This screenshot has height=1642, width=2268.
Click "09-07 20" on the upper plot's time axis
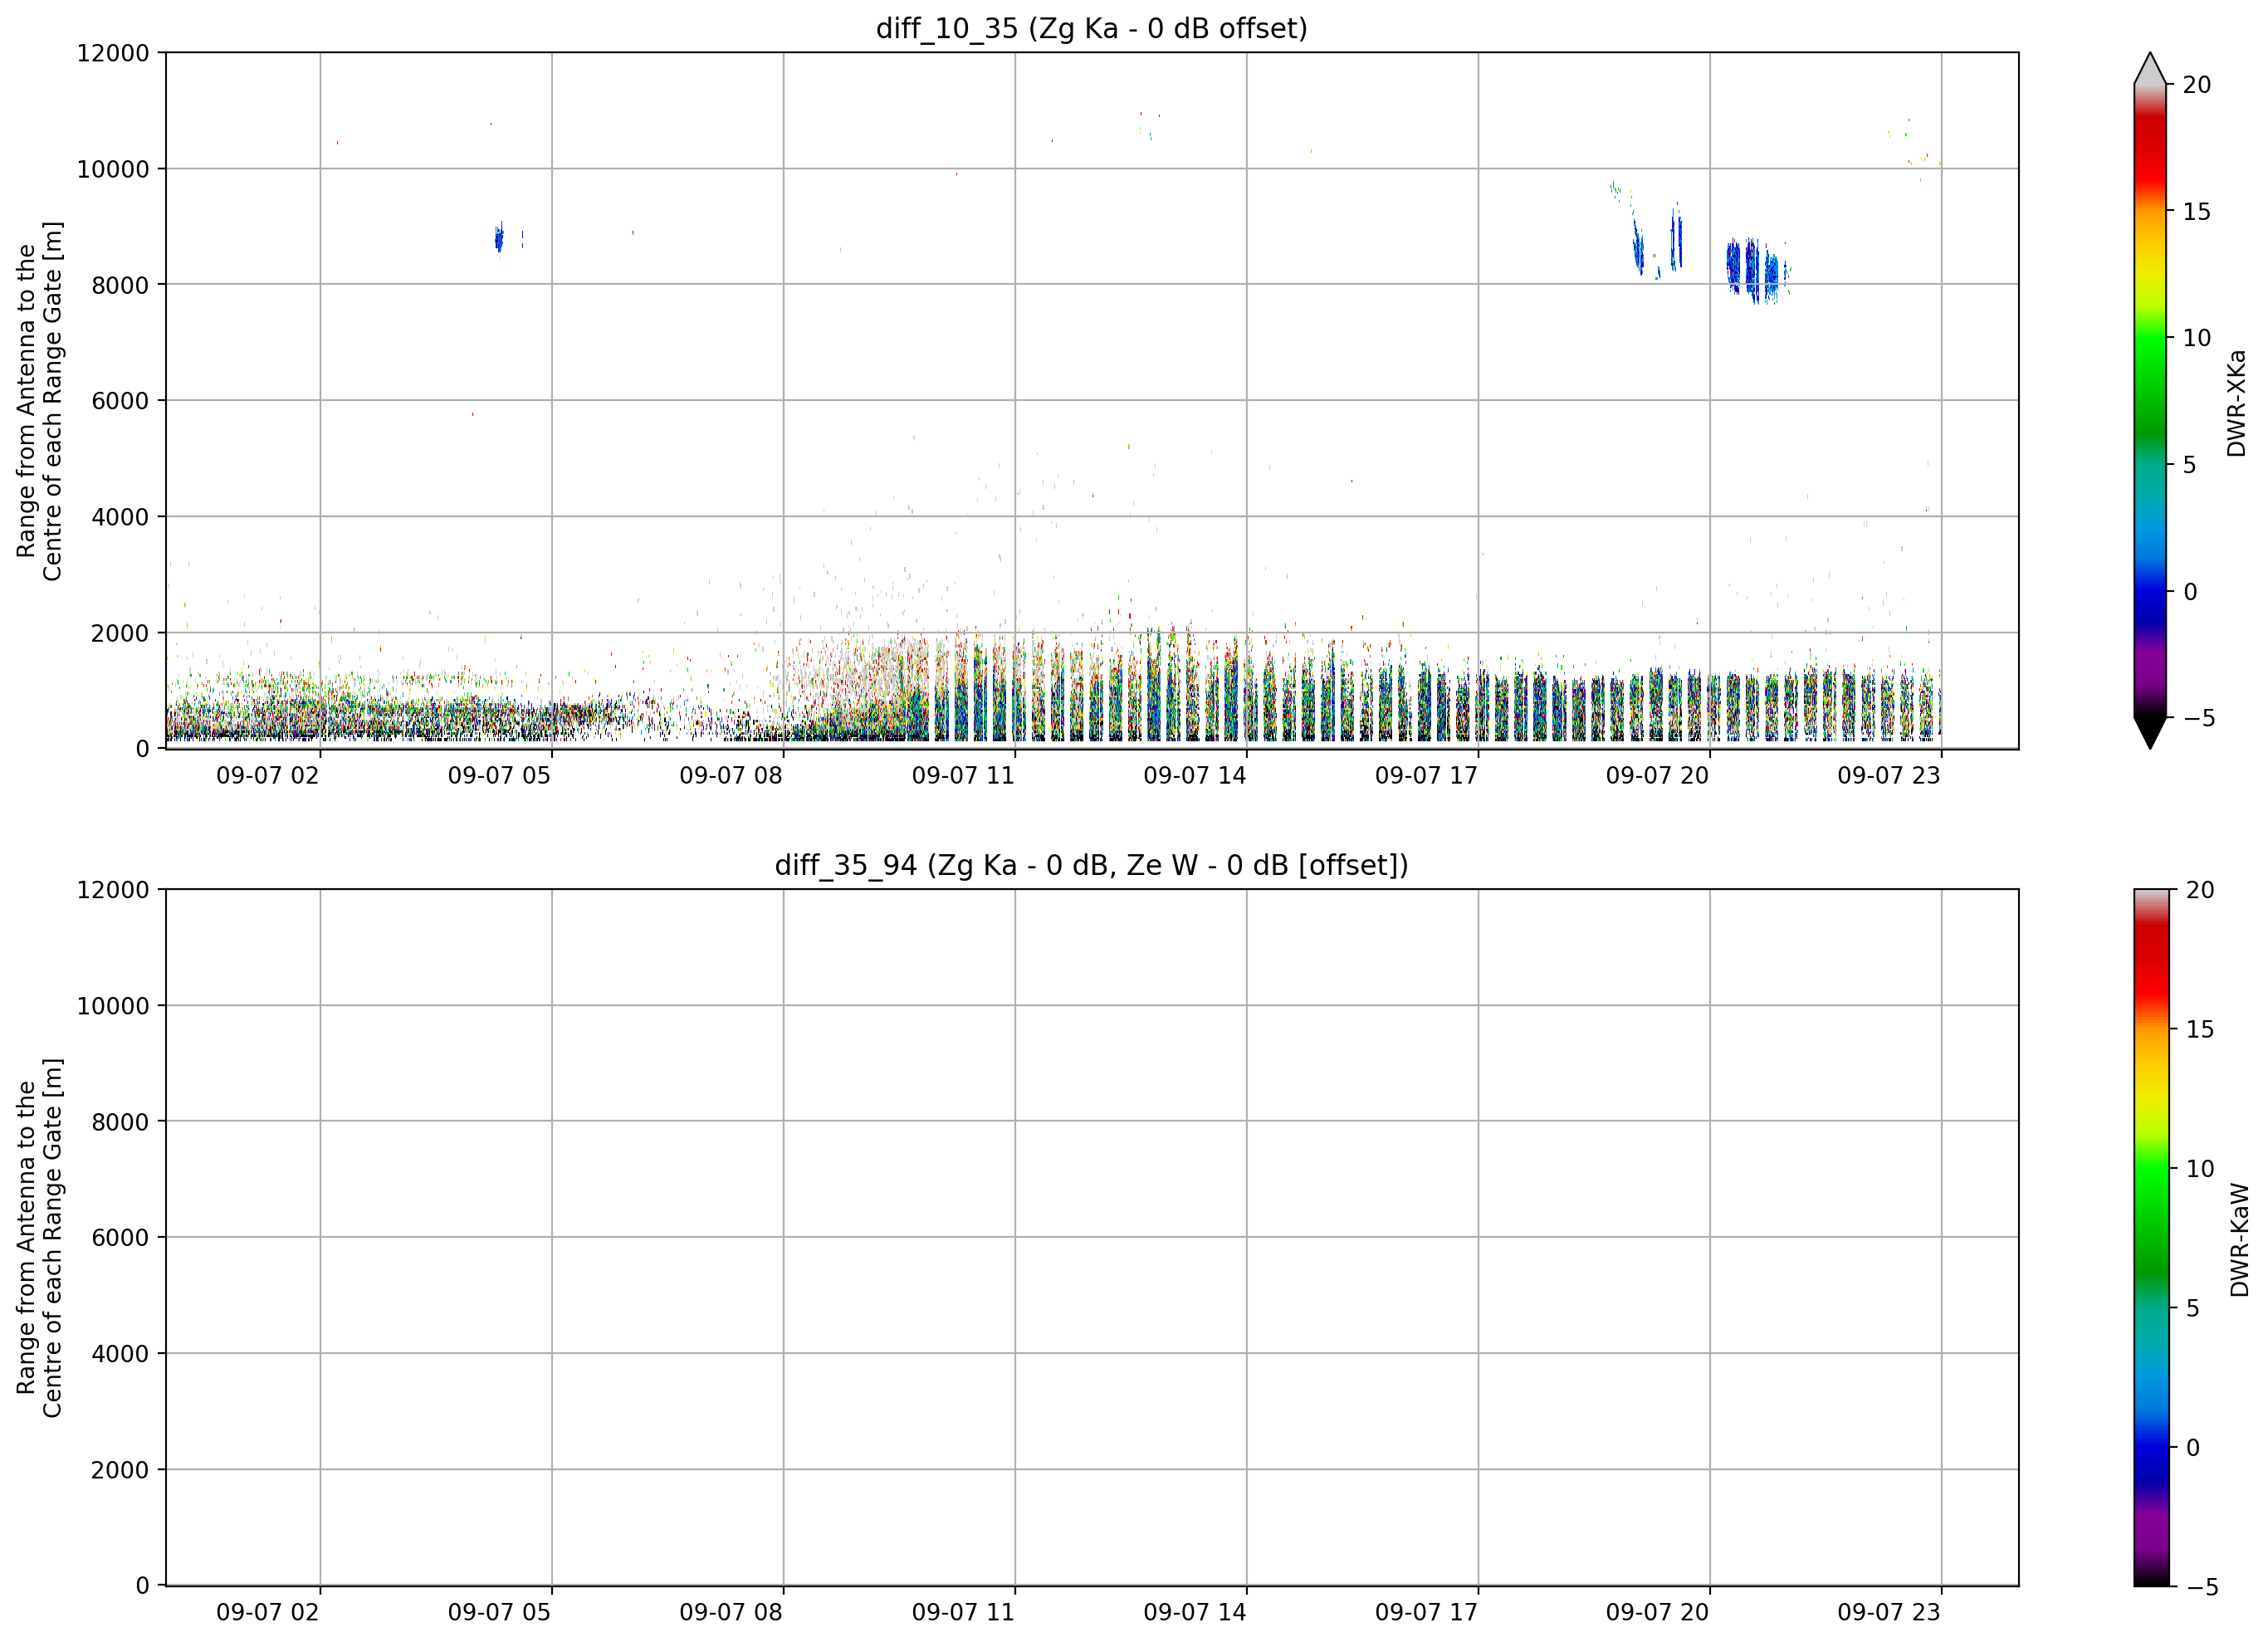click(x=1658, y=776)
